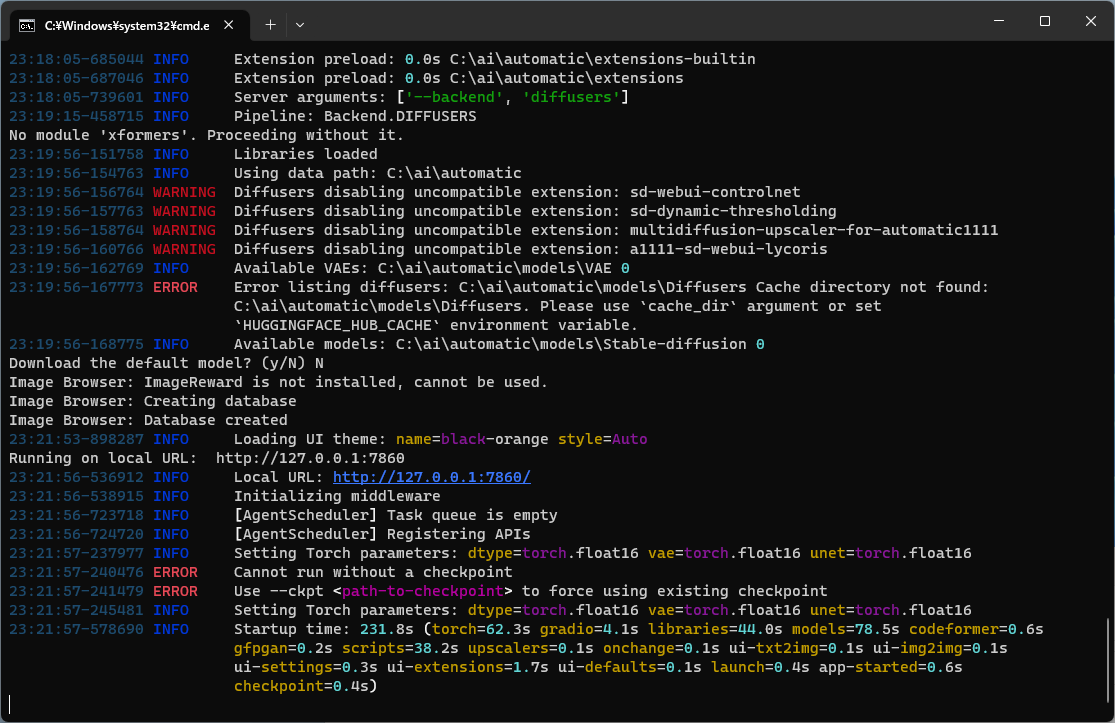Close the cmd.exe tab
Image resolution: width=1115 pixels, height=723 pixels.
point(228,25)
